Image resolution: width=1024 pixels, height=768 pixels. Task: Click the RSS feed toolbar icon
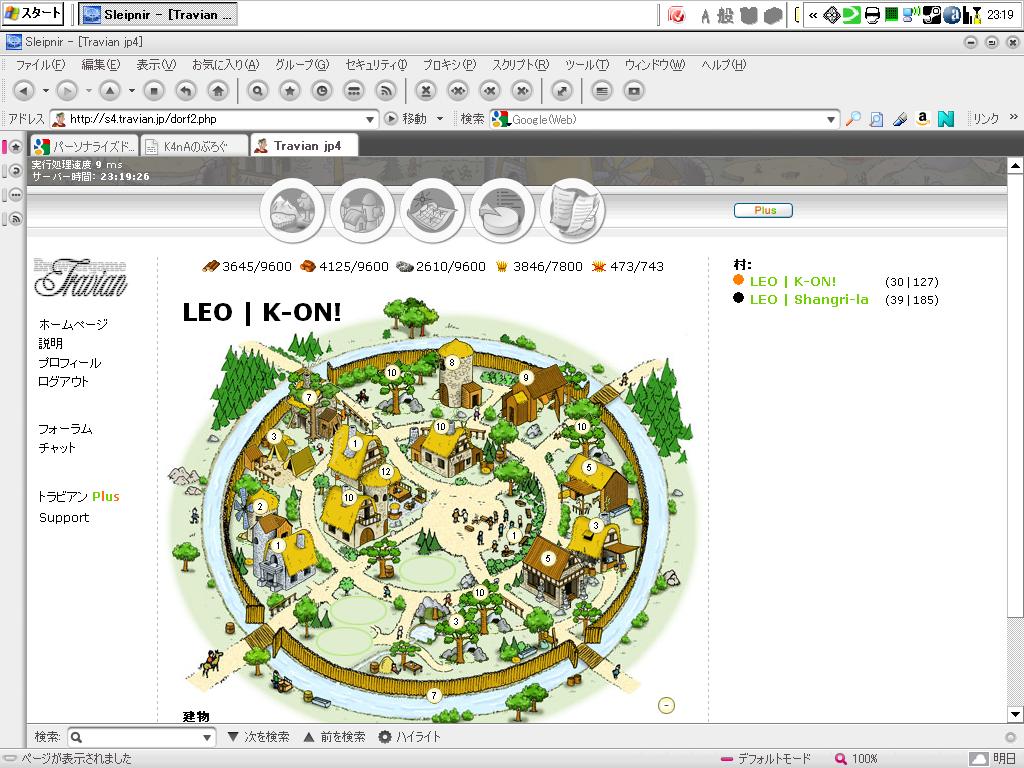coord(386,91)
